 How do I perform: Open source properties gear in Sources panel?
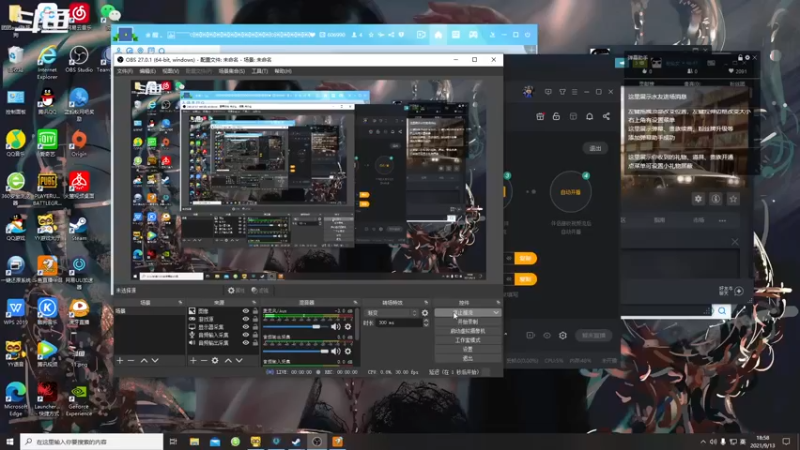coord(215,360)
